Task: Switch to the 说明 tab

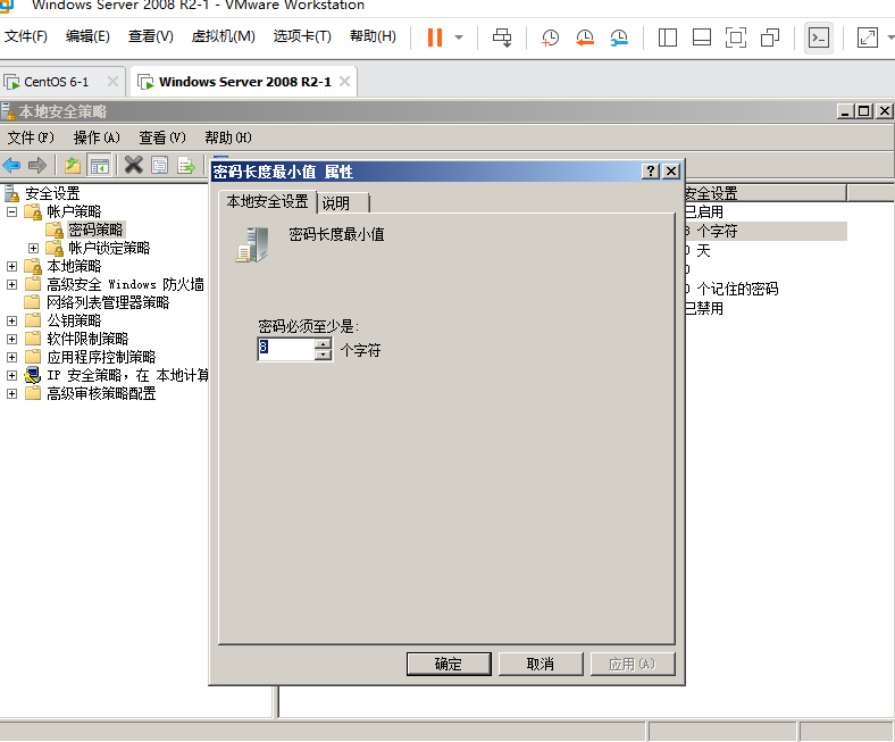Action: click(x=342, y=203)
